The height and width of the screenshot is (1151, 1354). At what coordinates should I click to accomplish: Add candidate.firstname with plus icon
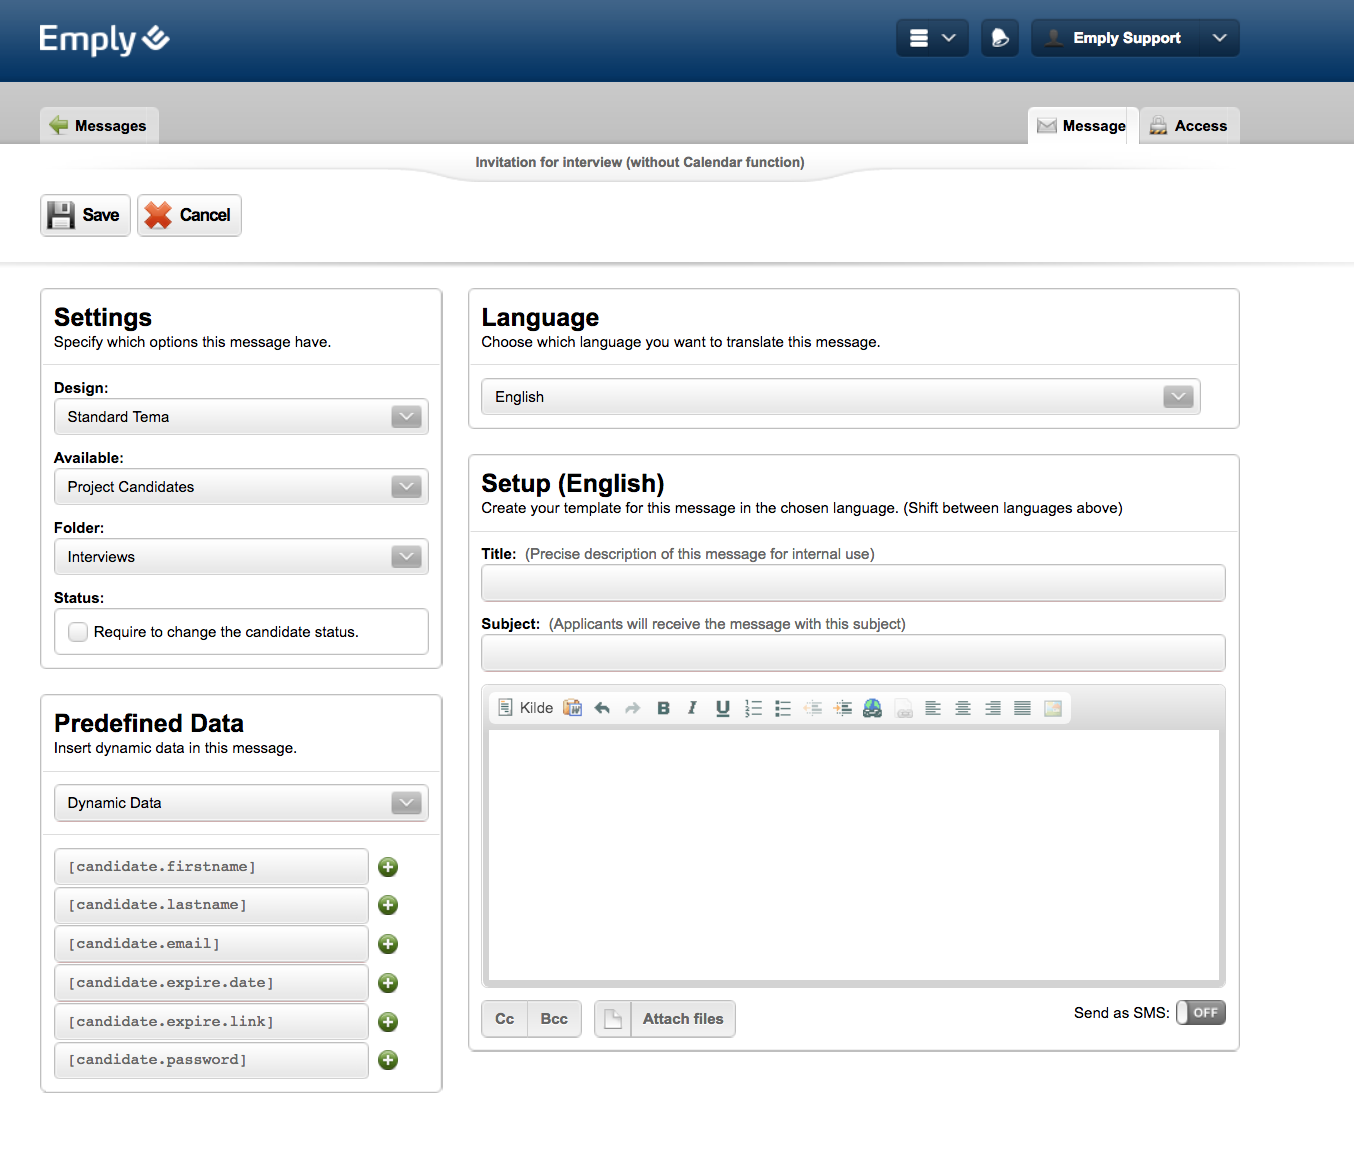(x=388, y=867)
